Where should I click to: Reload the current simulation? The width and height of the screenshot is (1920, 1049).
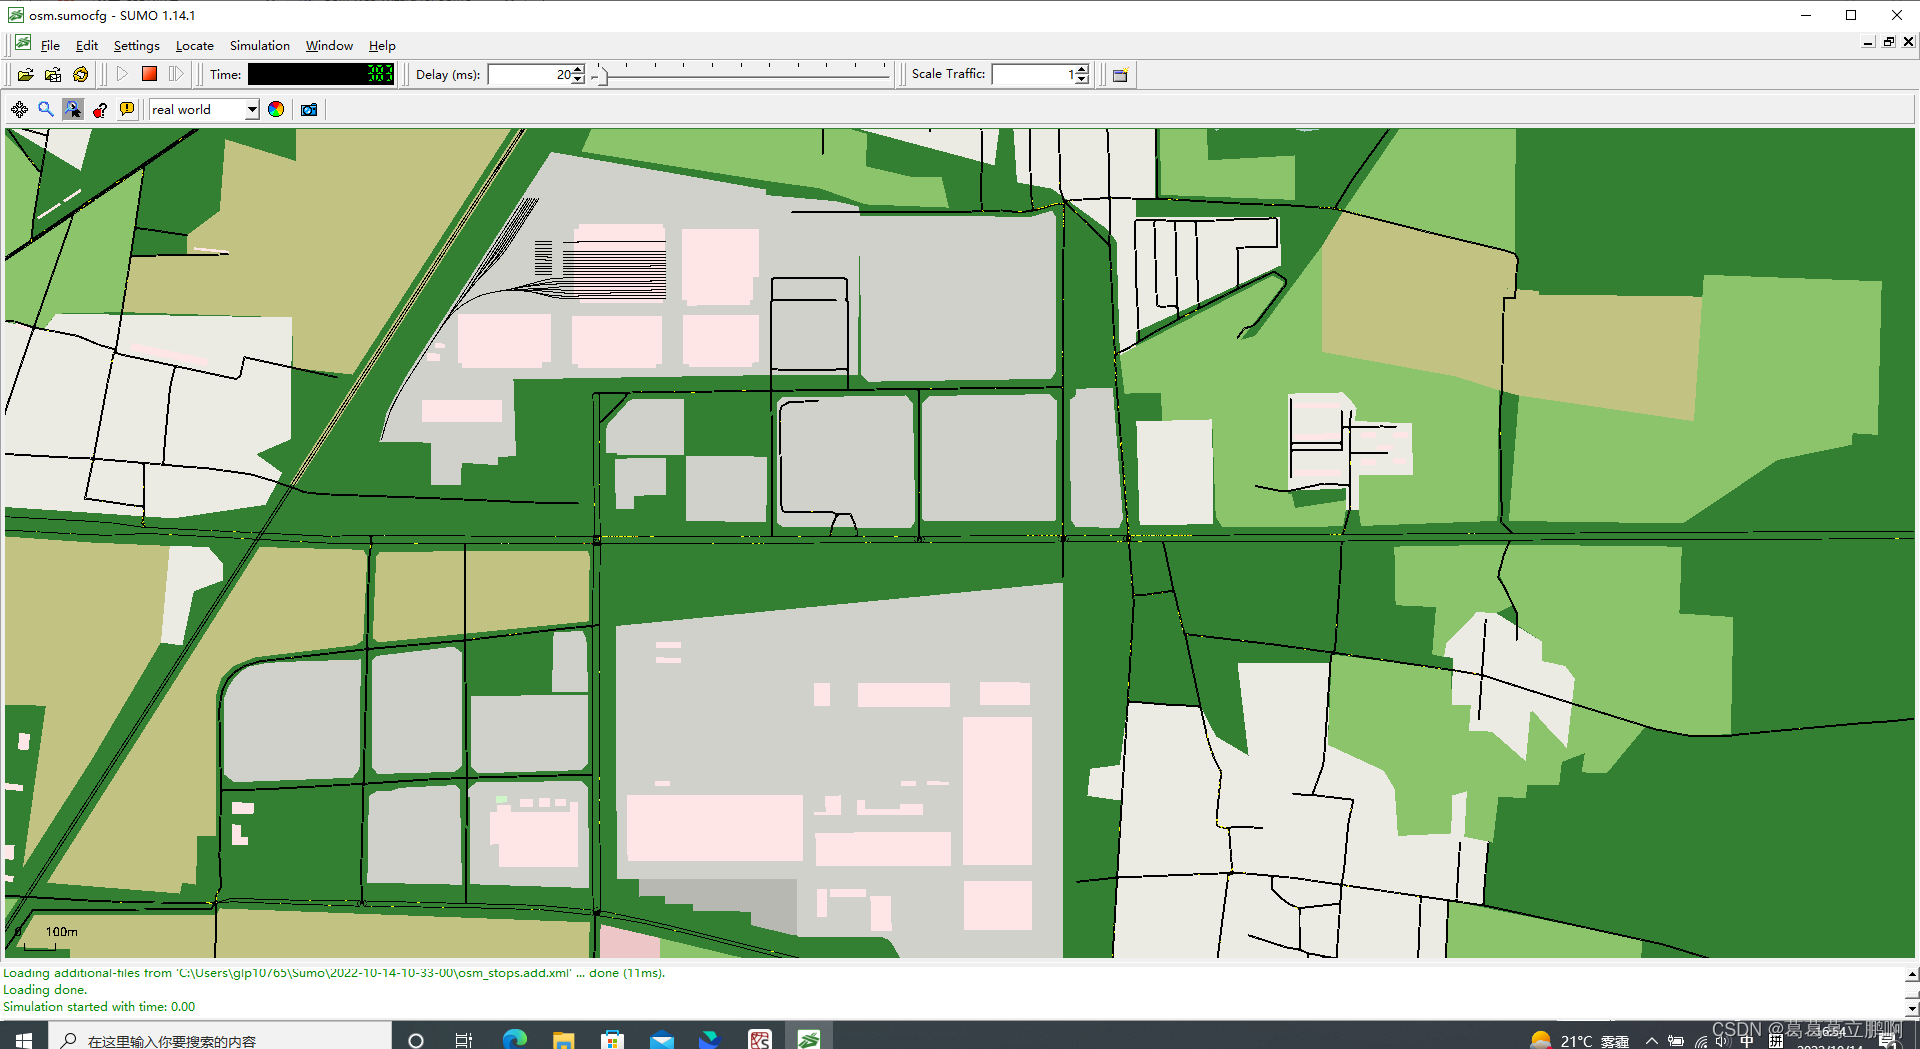tap(81, 74)
